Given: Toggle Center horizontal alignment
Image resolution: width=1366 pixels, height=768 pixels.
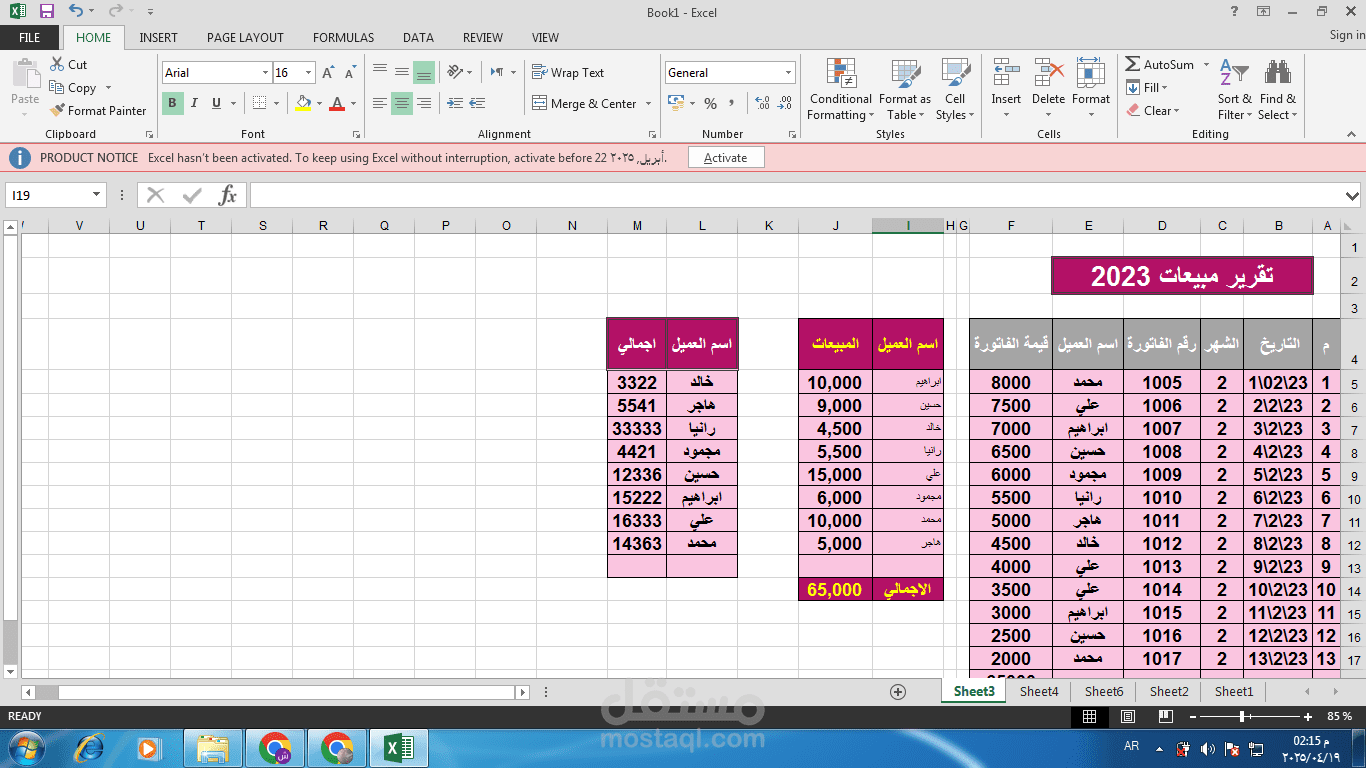Looking at the screenshot, I should [402, 103].
